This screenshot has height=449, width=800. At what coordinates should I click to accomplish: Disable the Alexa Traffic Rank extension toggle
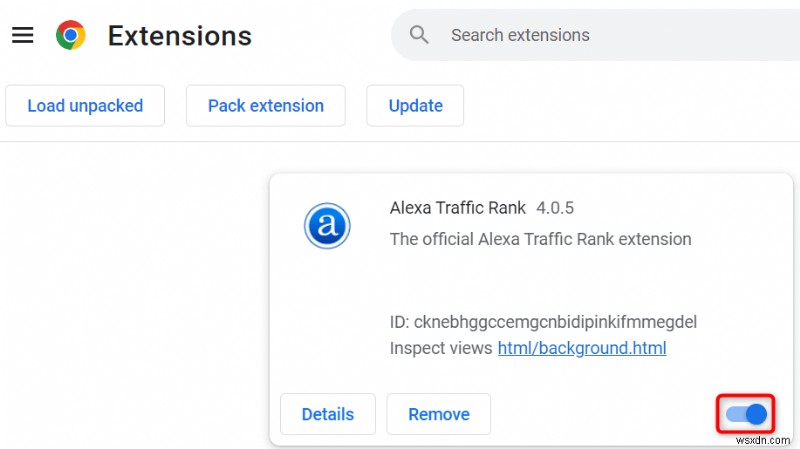pos(746,414)
